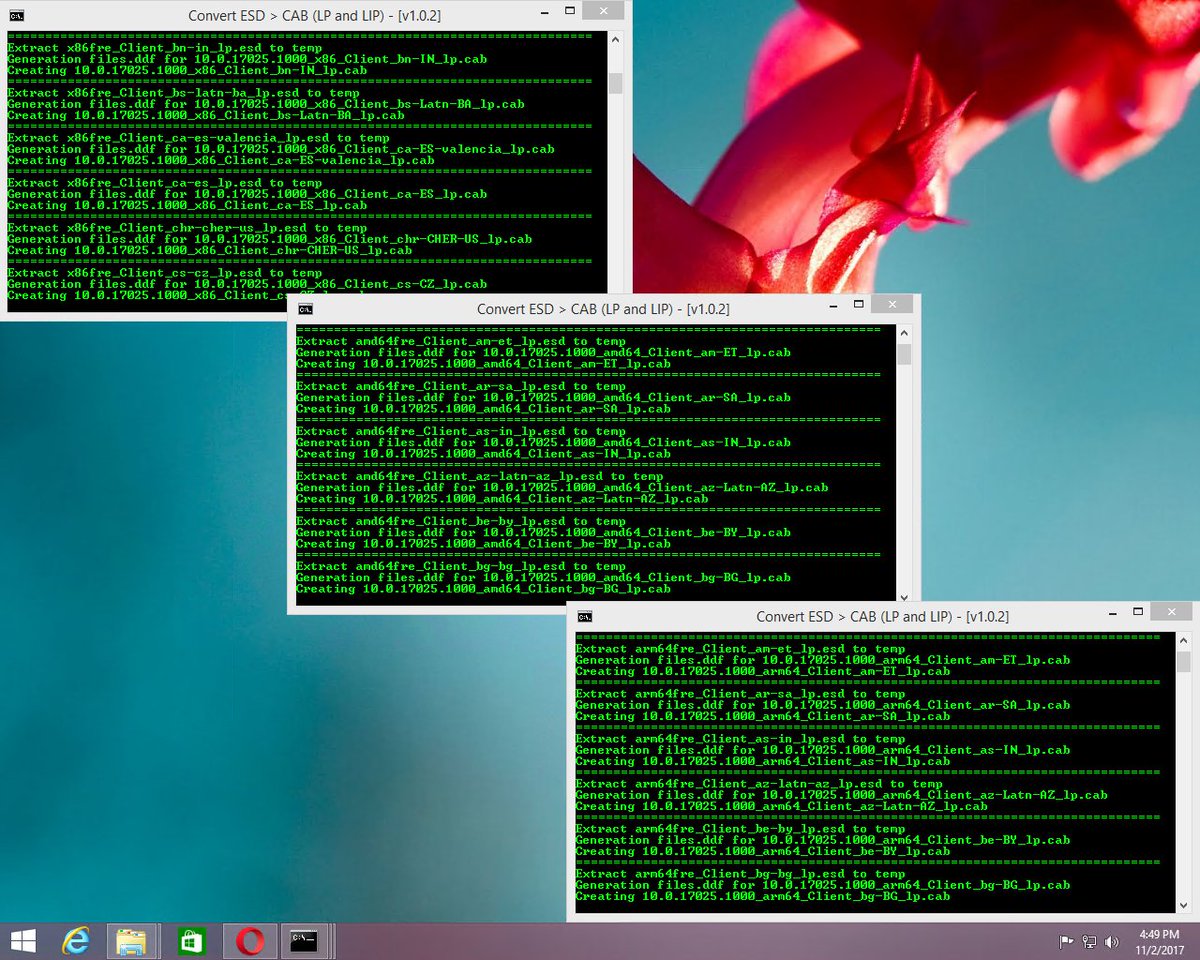Click line 'Creating 10.0.17025.1000_x86_Client_chr-CHER-US_lp.cab'

coord(209,251)
